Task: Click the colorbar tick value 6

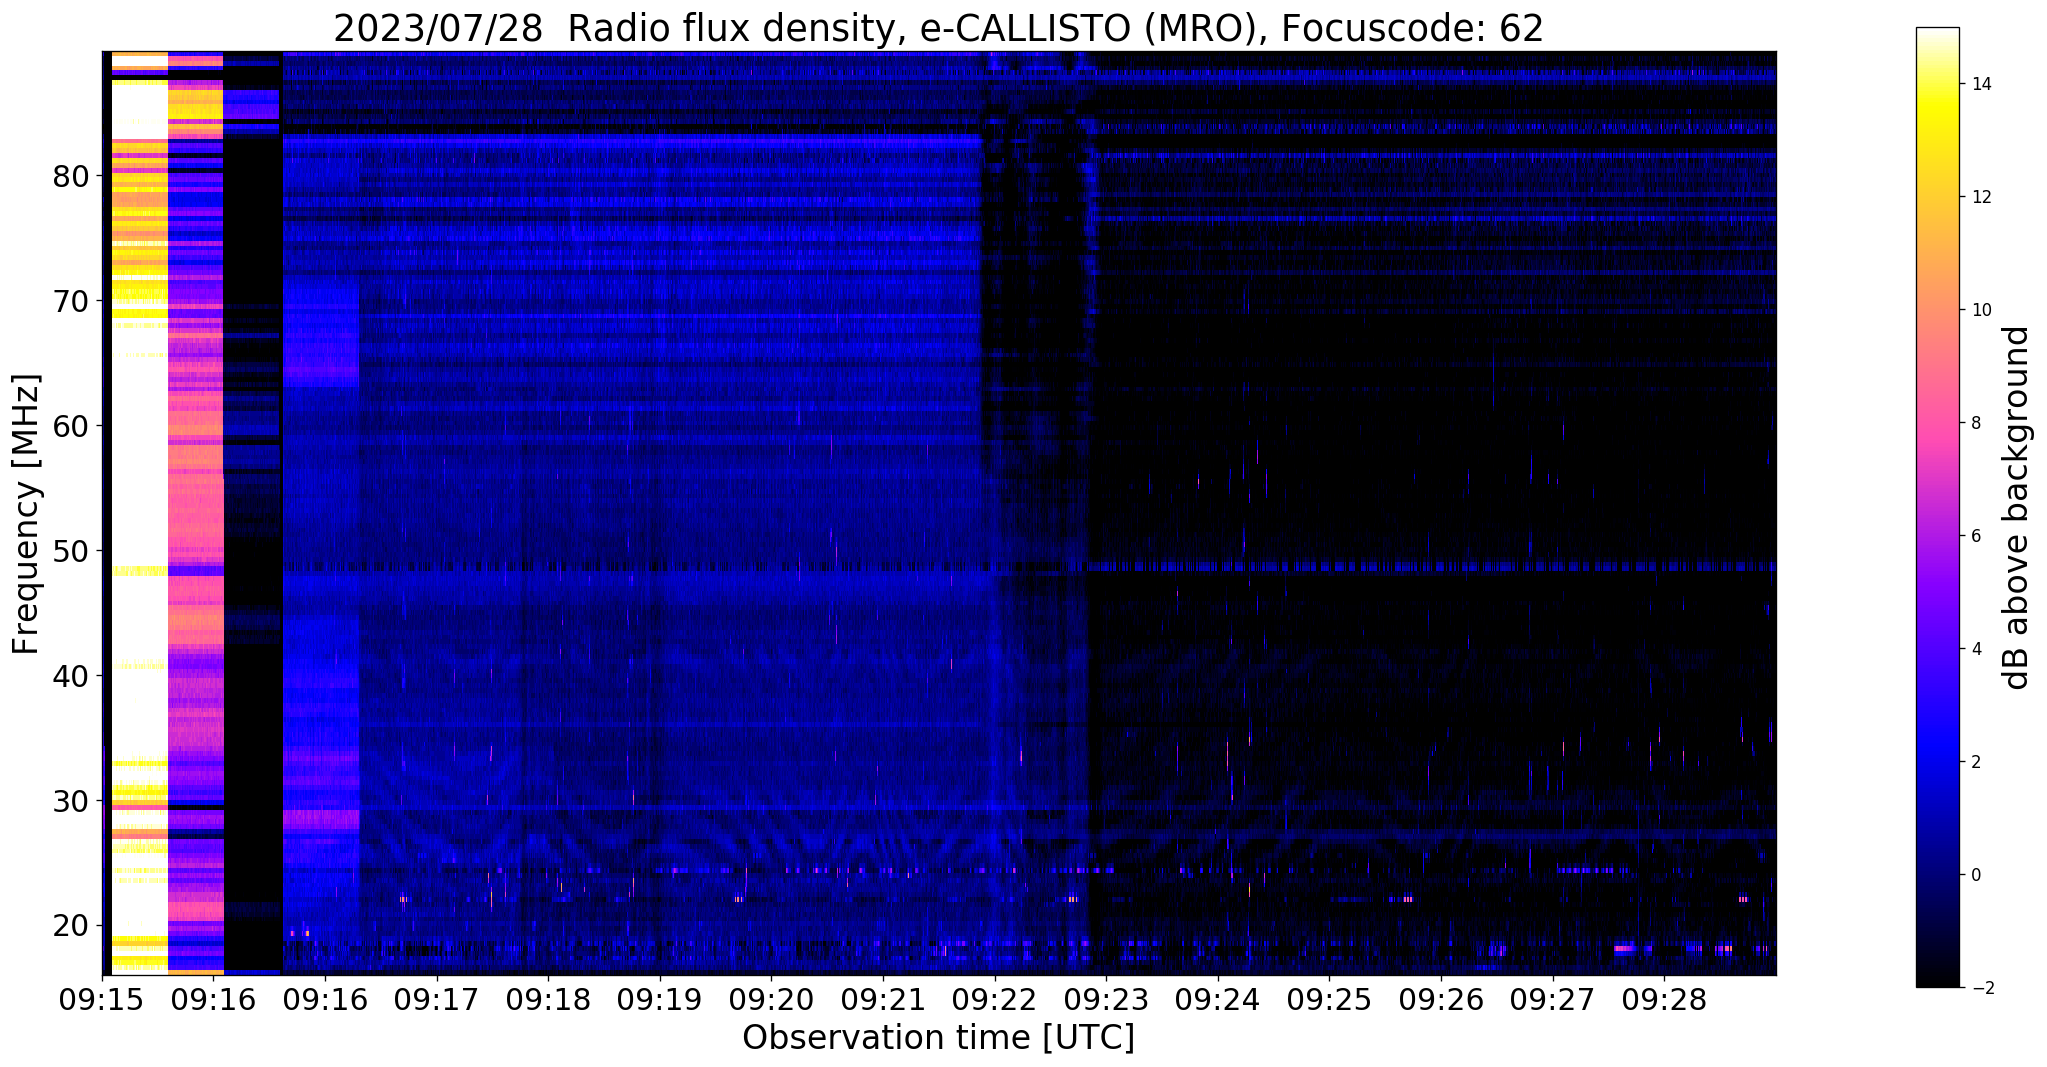Action: coord(1975,536)
